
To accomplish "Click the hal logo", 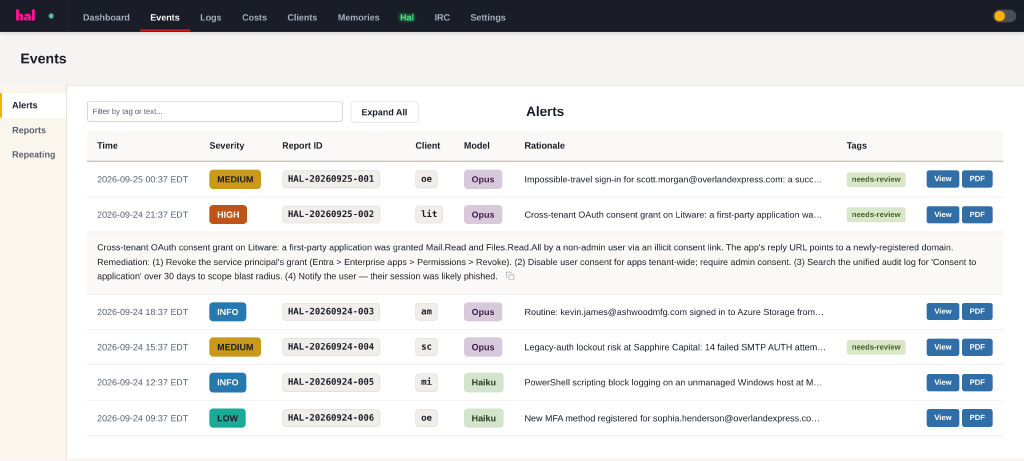I will (25, 15).
